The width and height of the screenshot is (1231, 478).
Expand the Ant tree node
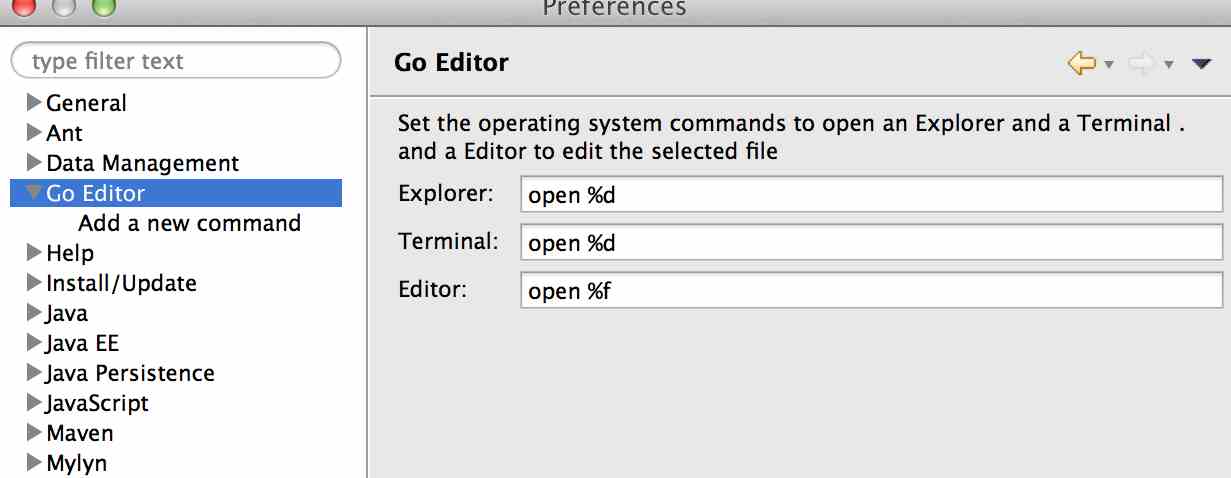pyautogui.click(x=33, y=132)
